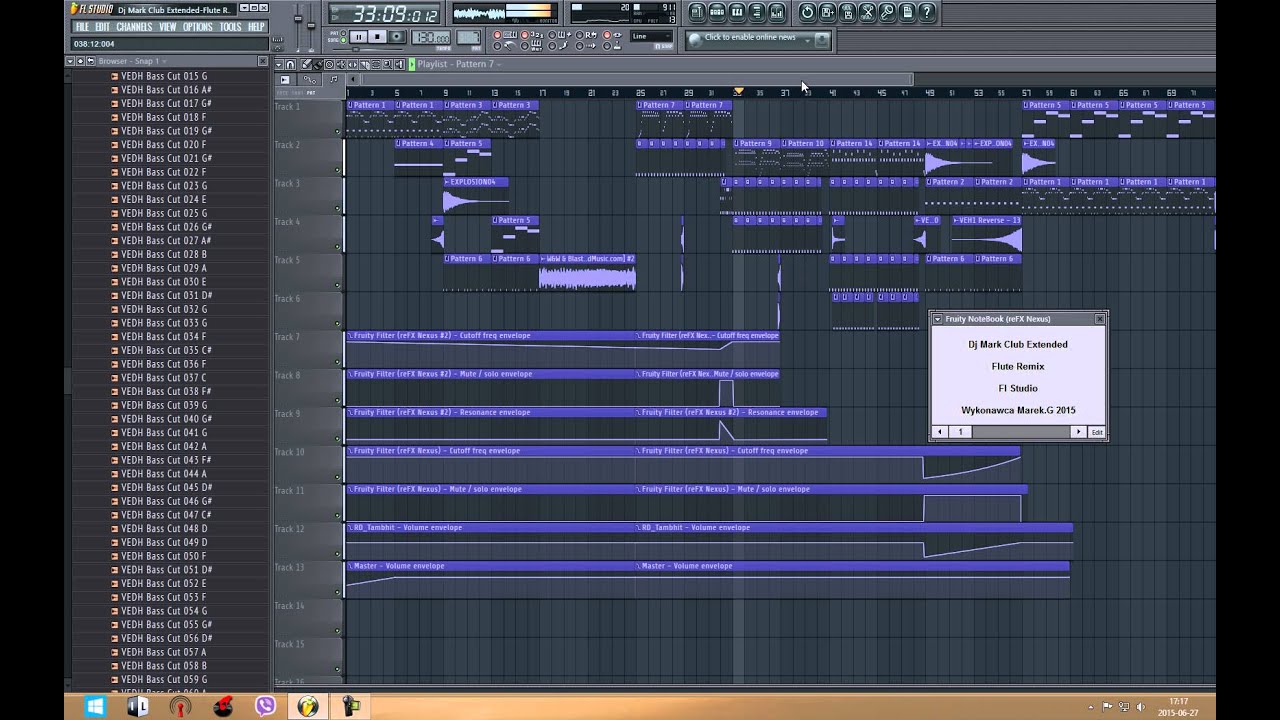Open the VIEW menu
The height and width of the screenshot is (720, 1280).
(167, 27)
